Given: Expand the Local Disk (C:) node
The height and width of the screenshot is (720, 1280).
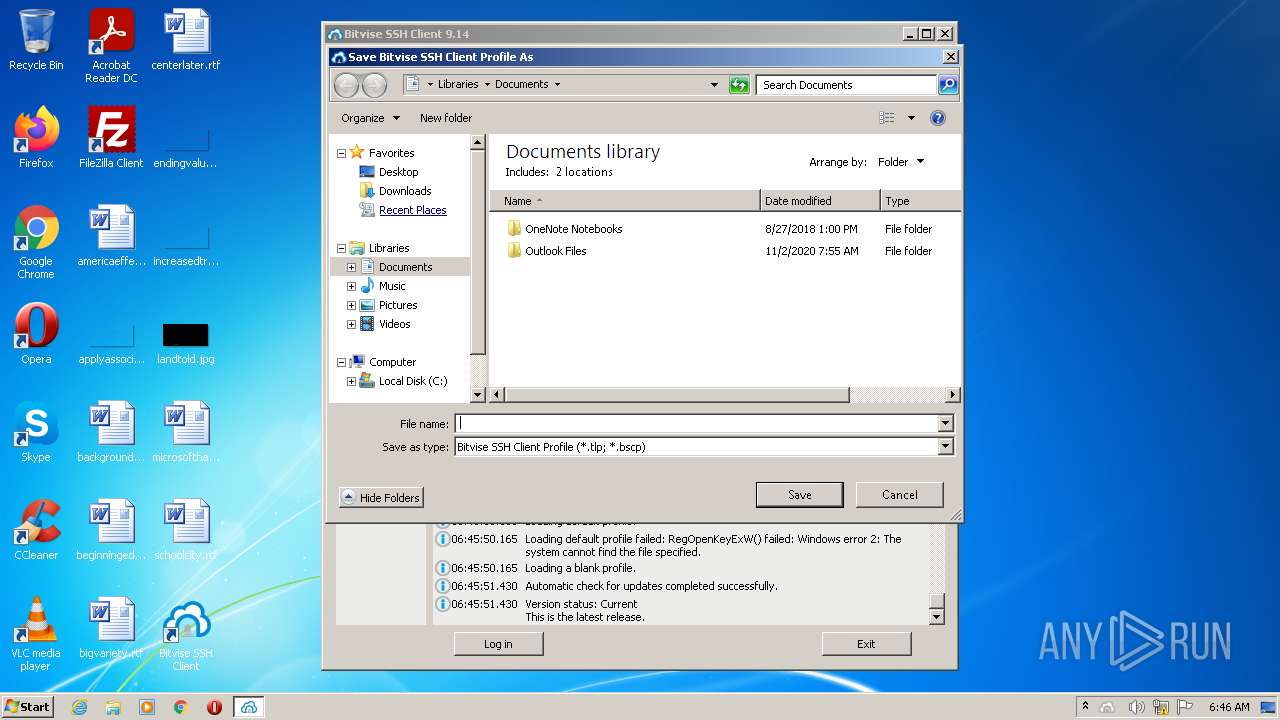Looking at the screenshot, I should click(x=351, y=381).
